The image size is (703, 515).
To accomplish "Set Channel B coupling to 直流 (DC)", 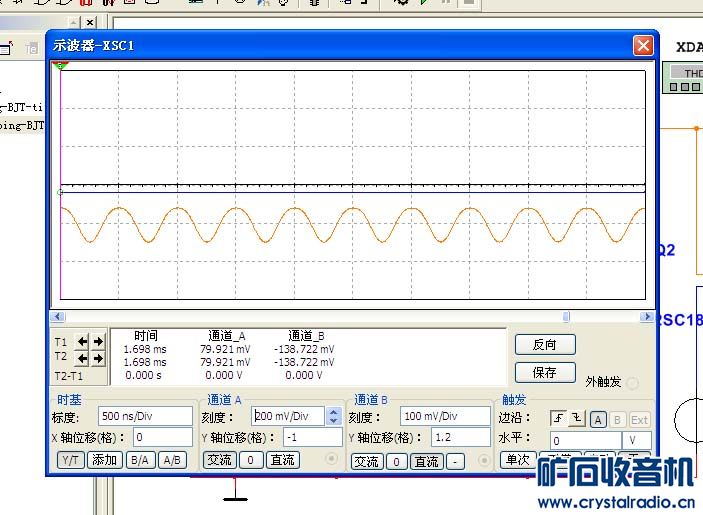I will (x=427, y=461).
